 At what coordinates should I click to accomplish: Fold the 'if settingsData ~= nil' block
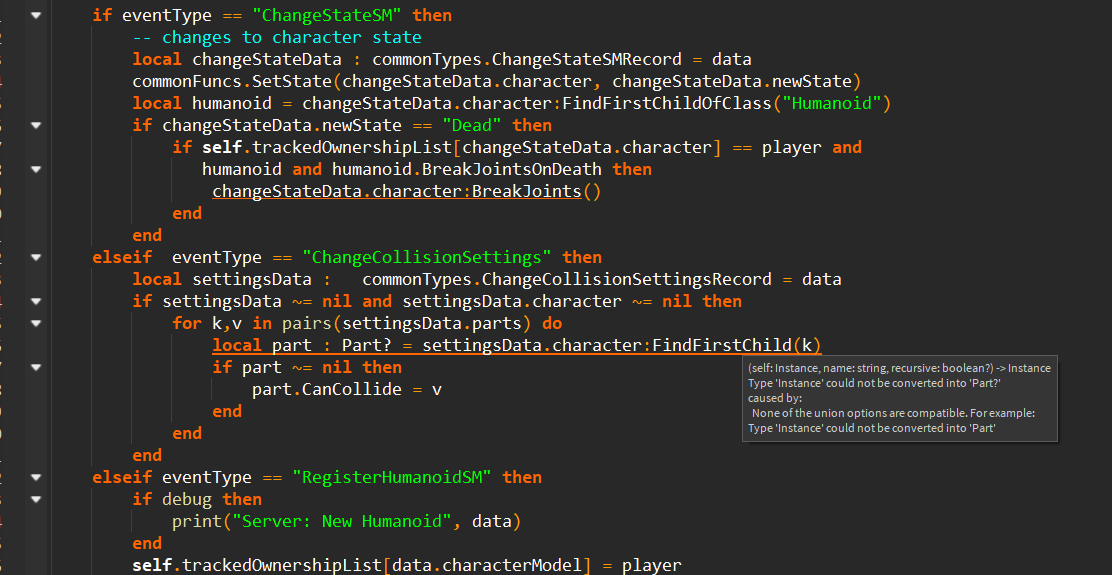tap(36, 301)
